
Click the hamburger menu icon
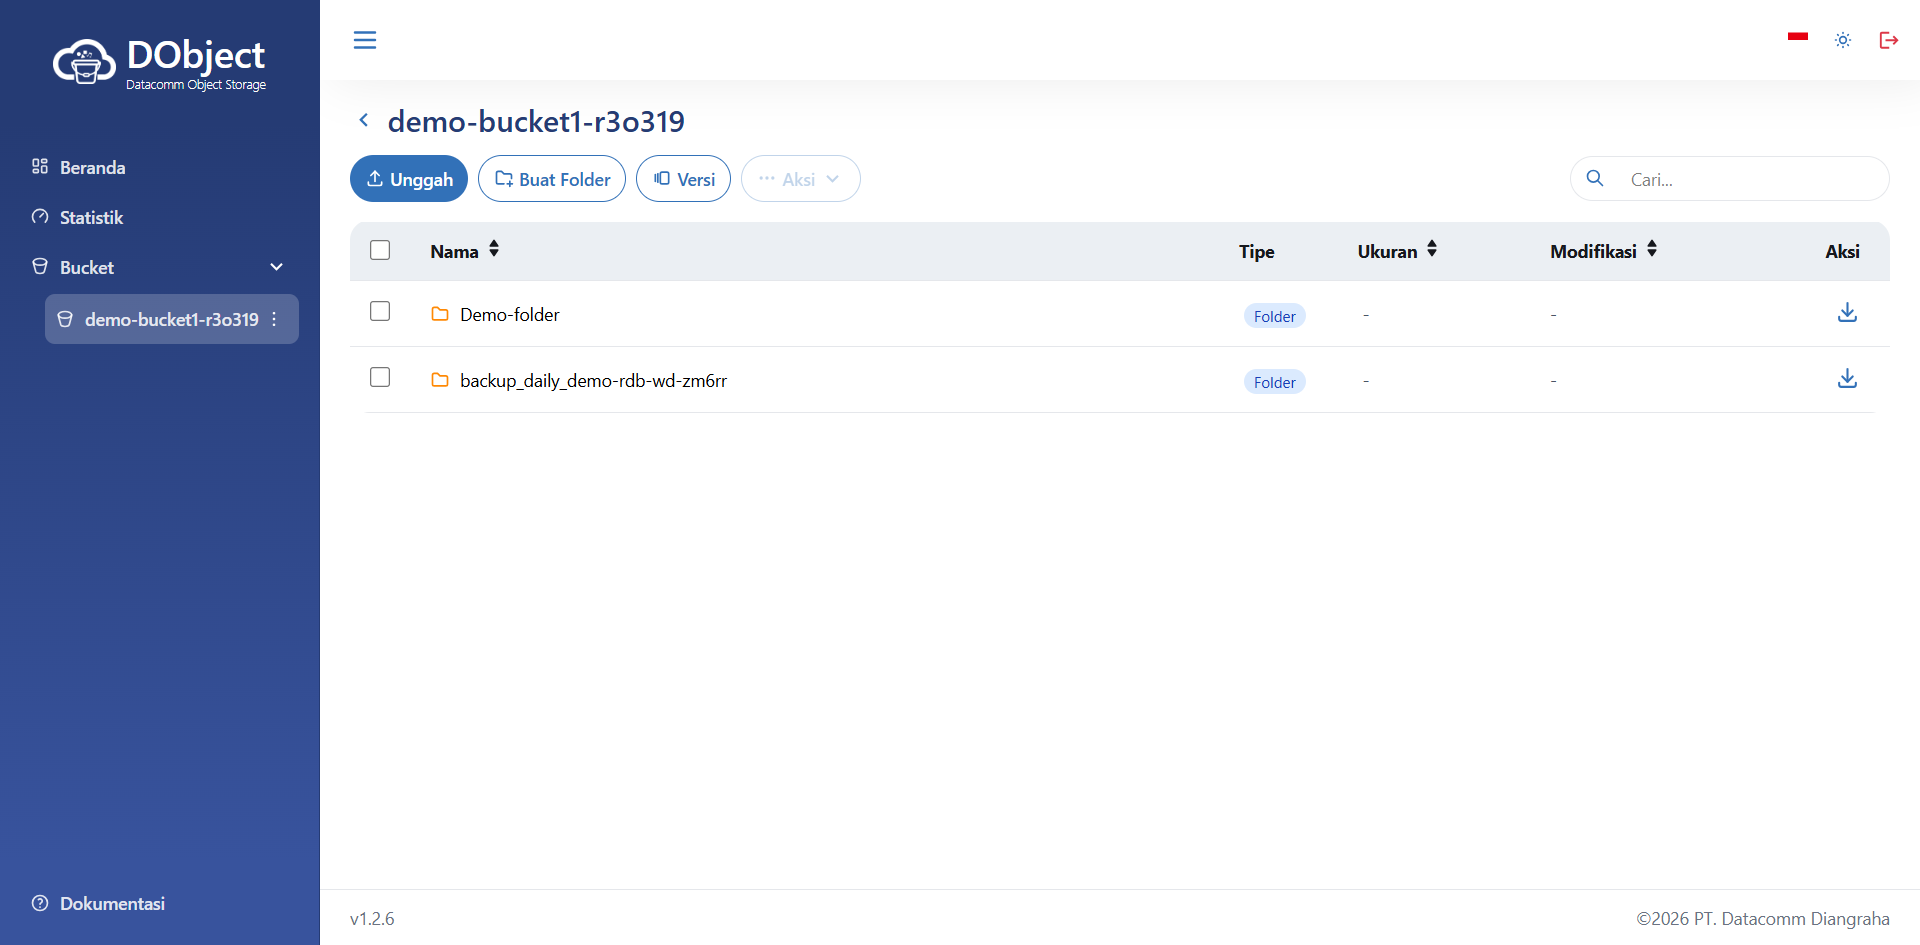[x=365, y=40]
